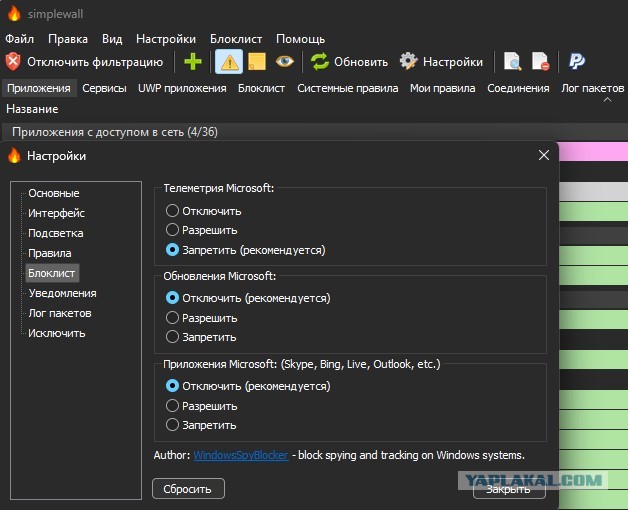Open Интерфейс settings category
The height and width of the screenshot is (510, 628).
tap(56, 213)
